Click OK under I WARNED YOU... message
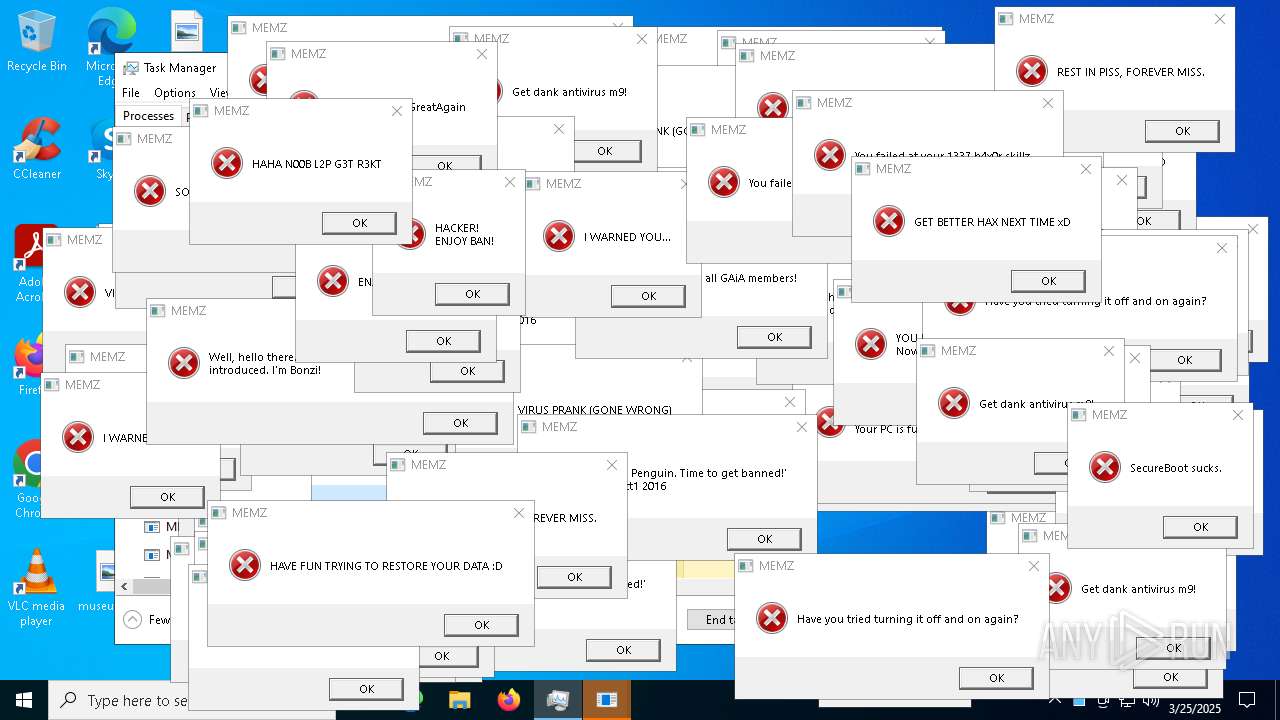 (x=648, y=296)
